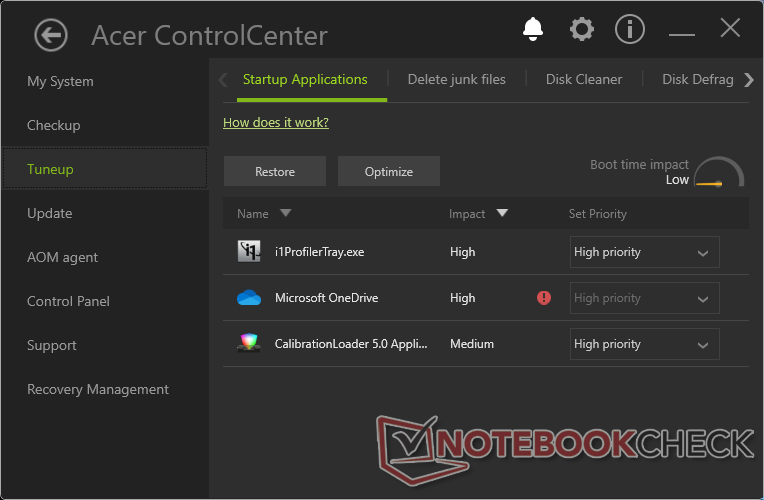This screenshot has height=500, width=764.
Task: Click the Impact column header text
Action: [467, 213]
